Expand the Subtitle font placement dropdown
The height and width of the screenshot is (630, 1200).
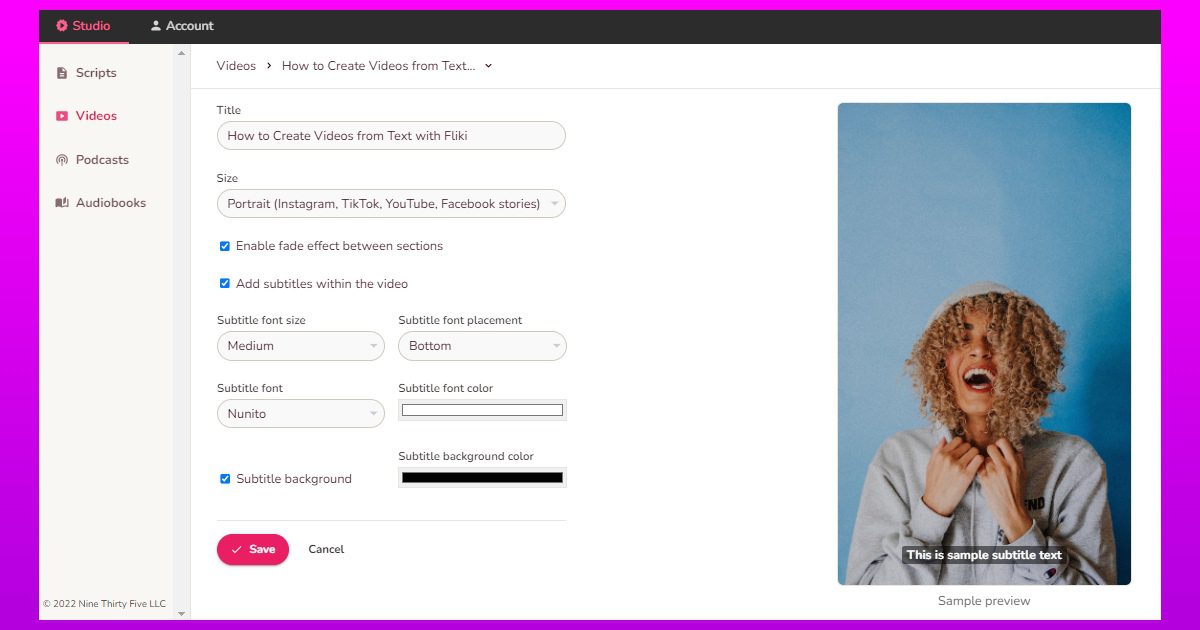482,346
